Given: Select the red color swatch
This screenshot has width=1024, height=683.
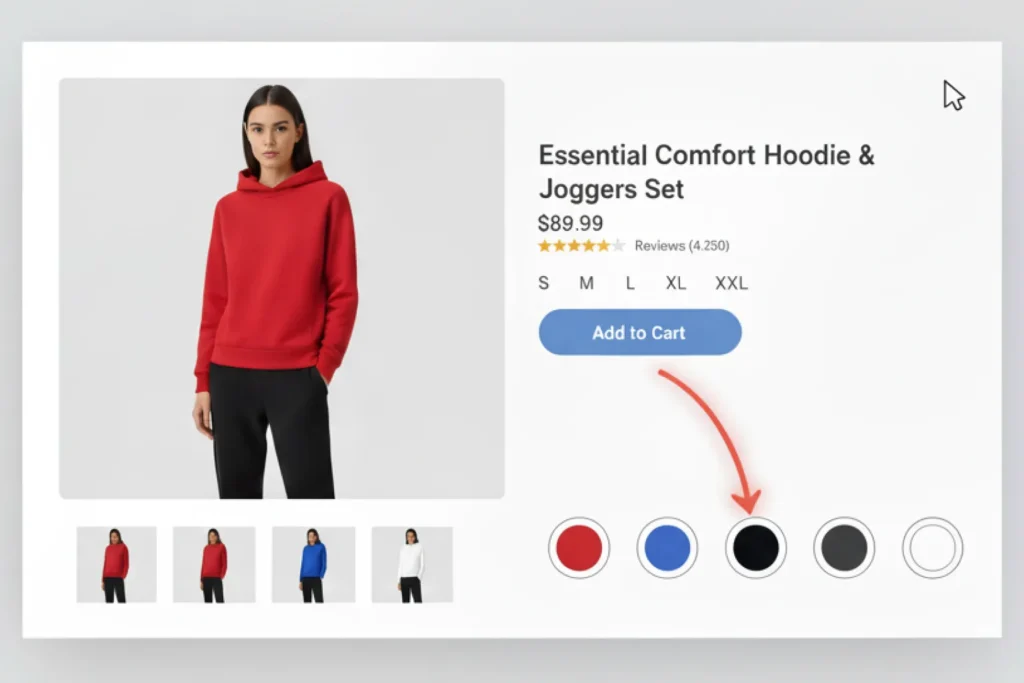Looking at the screenshot, I should coord(579,548).
